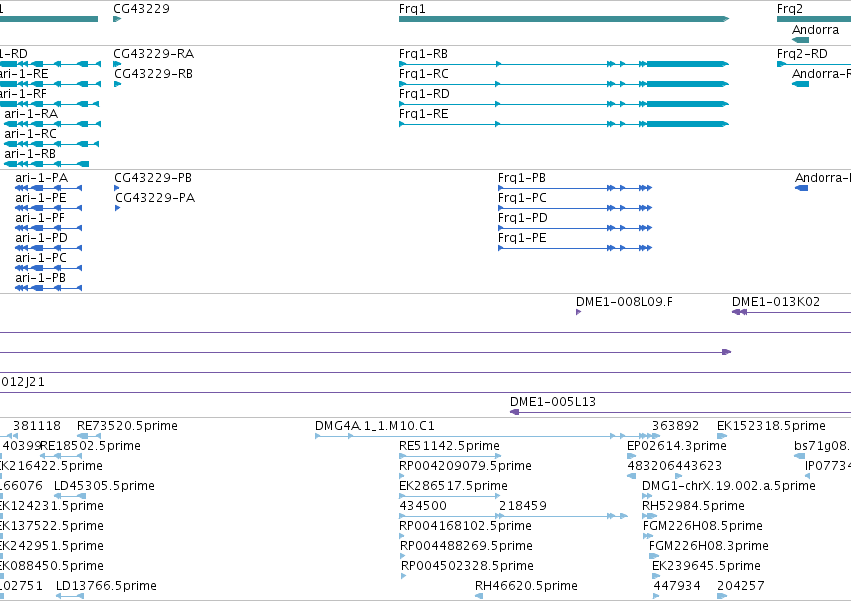
Task: Click the 204257 feature label
Action: [x=741, y=586]
